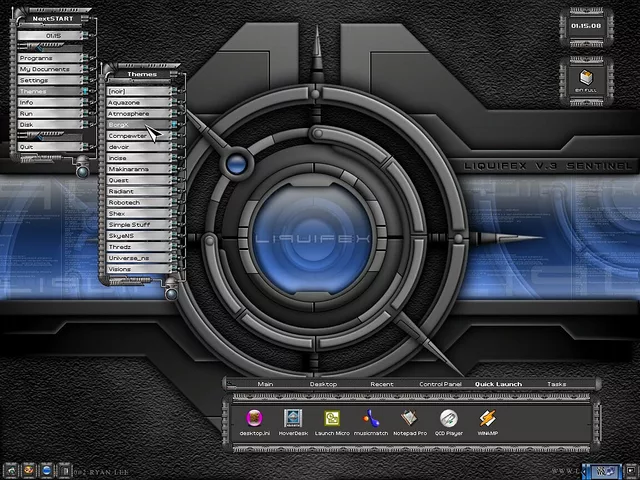Open the desktop.ini icon
This screenshot has height=480, width=640.
click(254, 419)
